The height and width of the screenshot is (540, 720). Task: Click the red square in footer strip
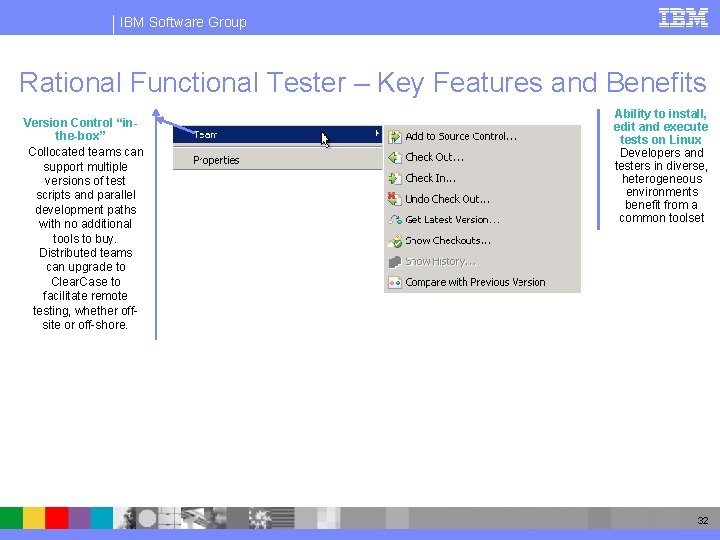pyautogui.click(x=57, y=518)
